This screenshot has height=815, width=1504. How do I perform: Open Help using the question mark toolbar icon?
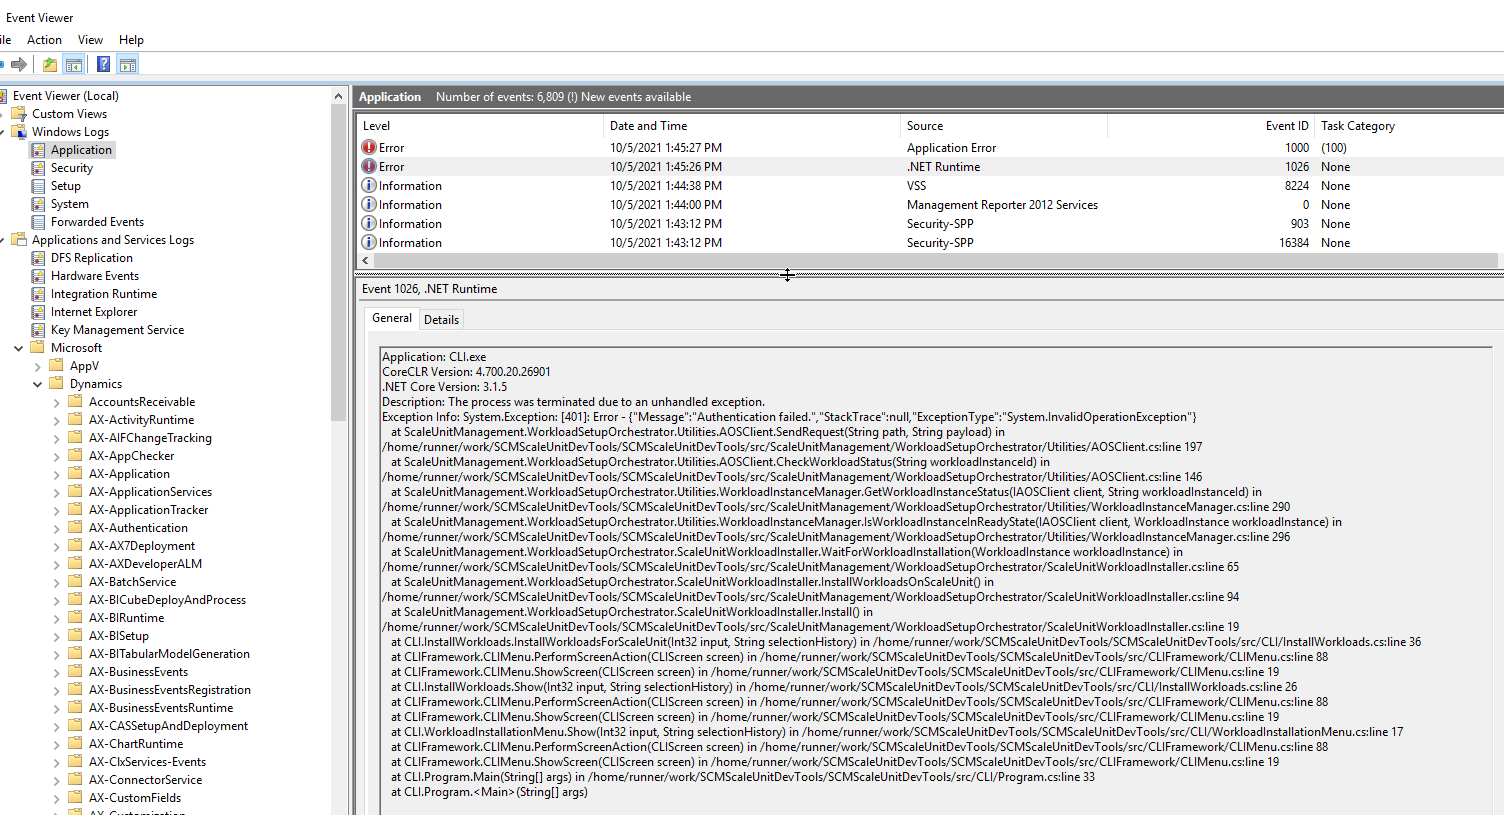pyautogui.click(x=103, y=62)
